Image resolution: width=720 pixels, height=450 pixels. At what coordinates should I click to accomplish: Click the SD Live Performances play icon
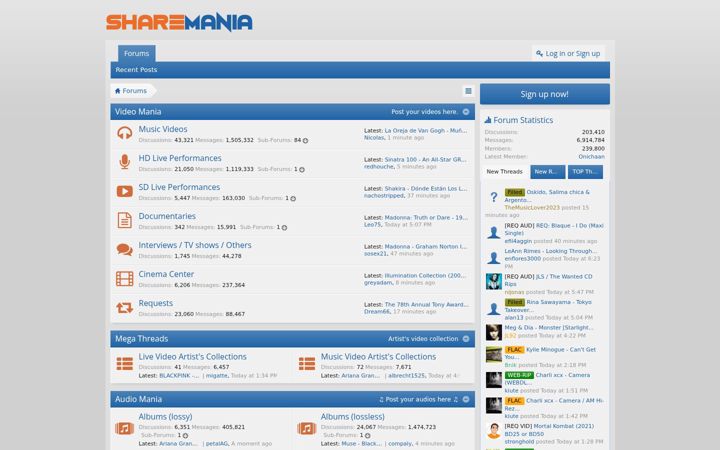tap(124, 191)
